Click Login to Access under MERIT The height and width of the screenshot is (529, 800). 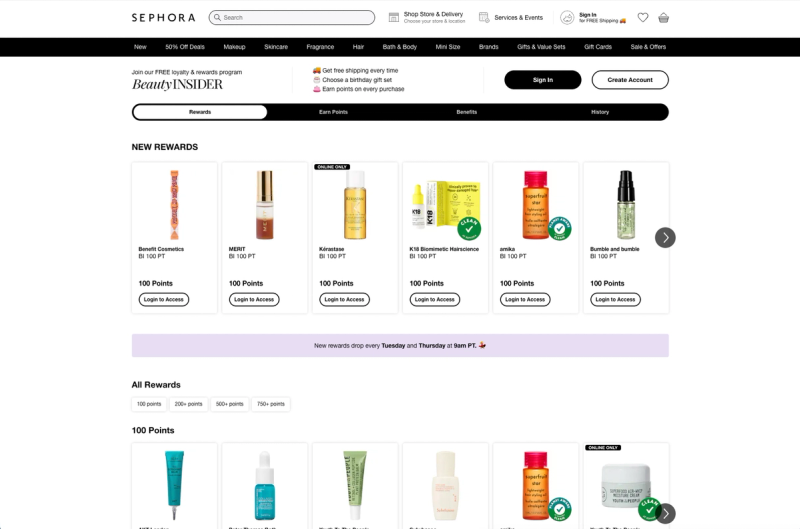tap(254, 299)
